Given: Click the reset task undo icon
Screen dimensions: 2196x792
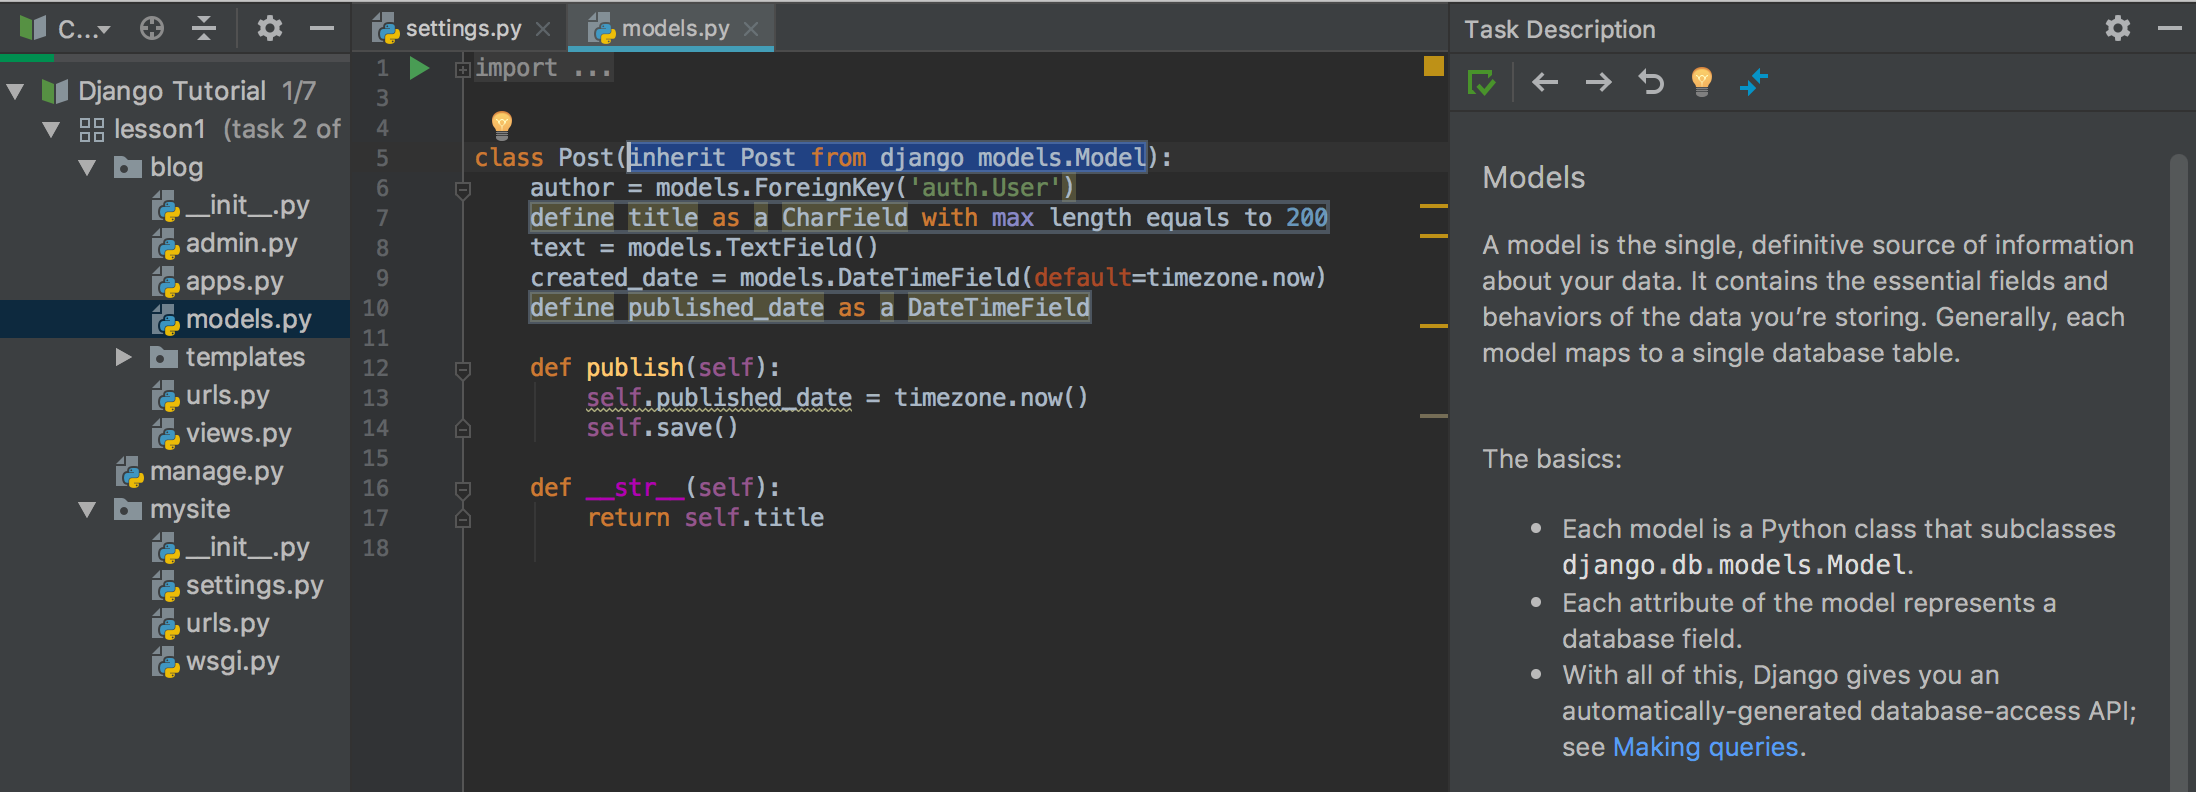Looking at the screenshot, I should coord(1651,82).
